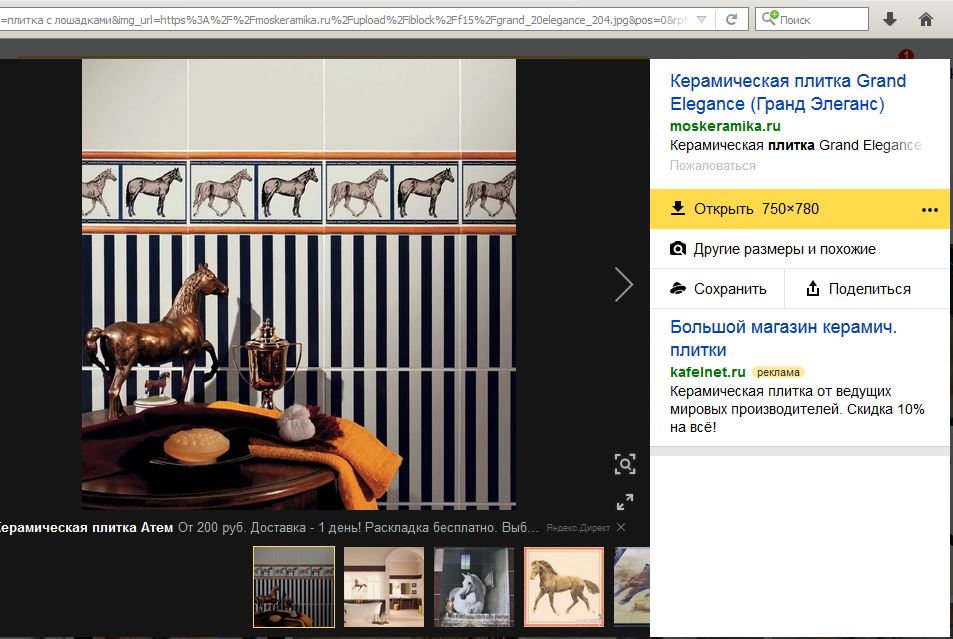The height and width of the screenshot is (639, 953).
Task: Click the Пожаловаться report link
Action: click(712, 165)
